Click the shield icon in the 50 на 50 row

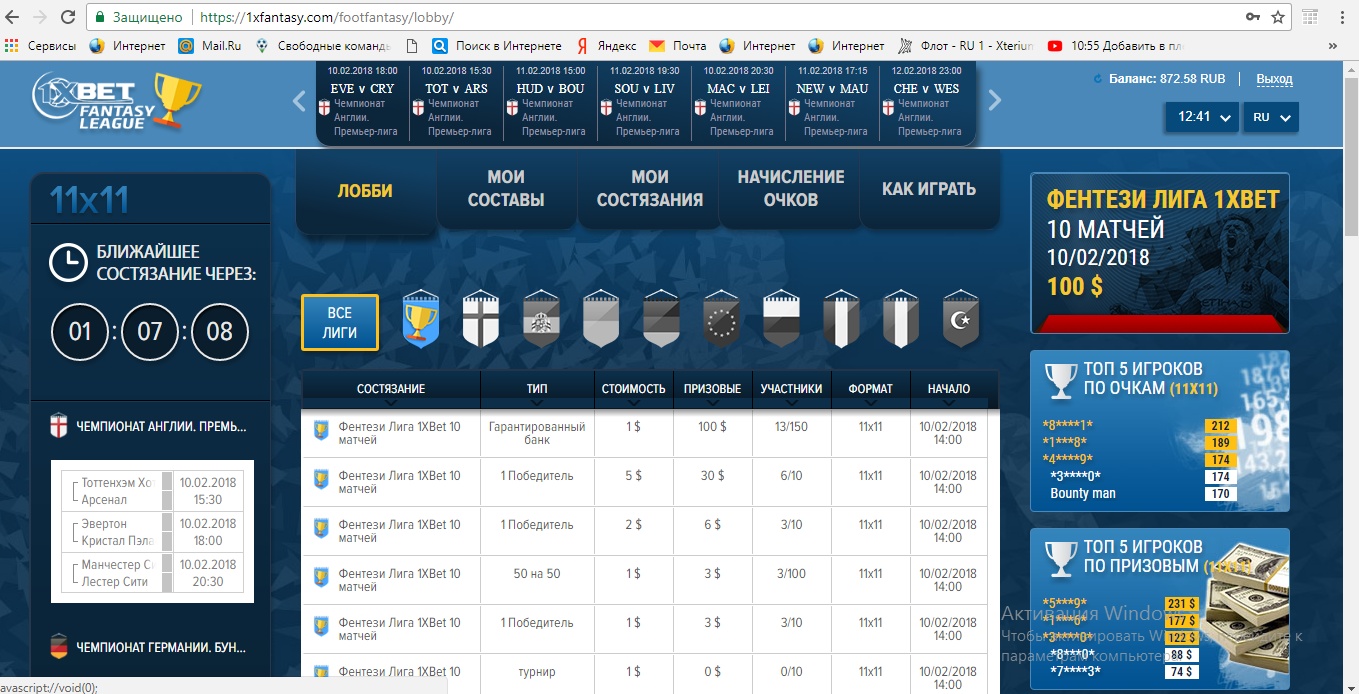coord(321,577)
